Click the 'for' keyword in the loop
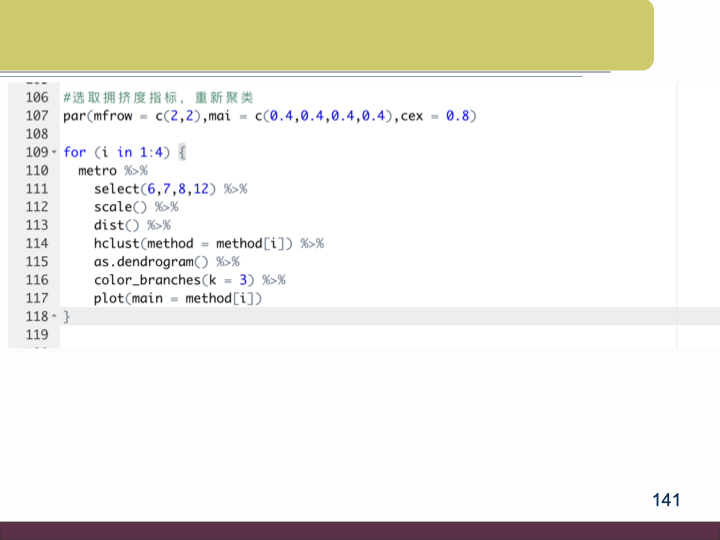This screenshot has width=720, height=540. [74, 152]
